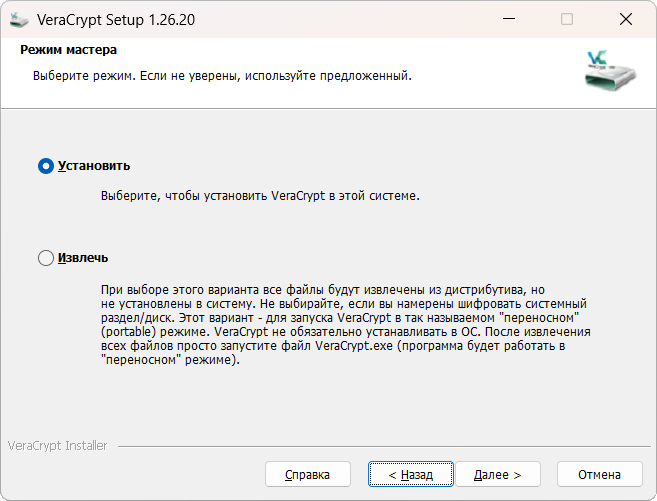This screenshot has height=501, width=657.
Task: Click the VeraCrypt icon in the title bar
Action: click(x=19, y=19)
